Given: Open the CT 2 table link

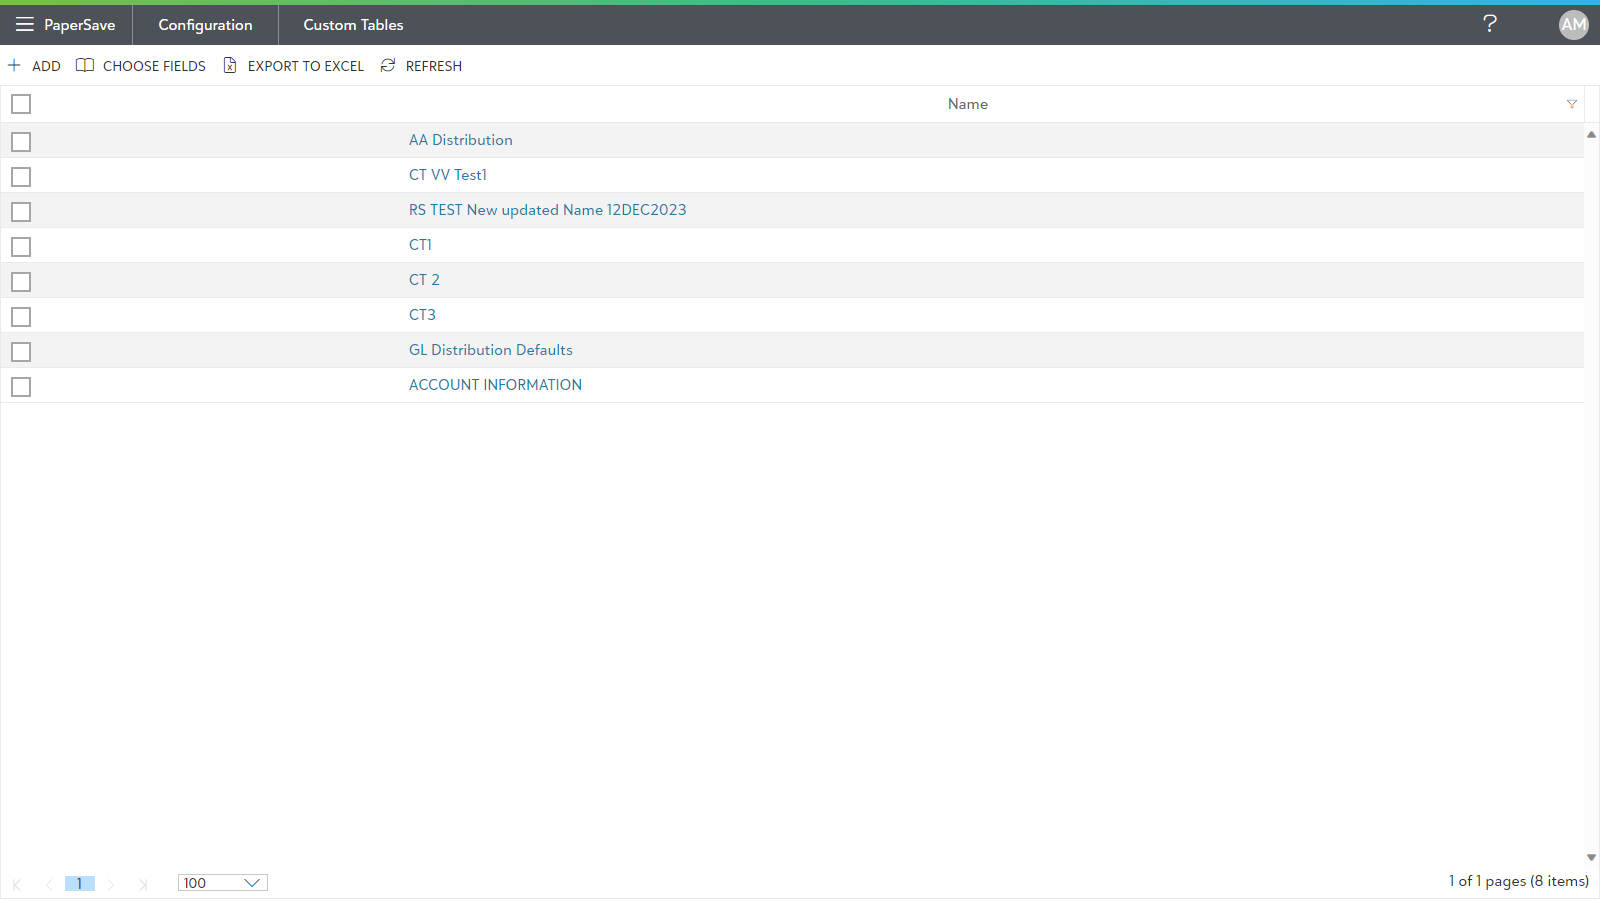Looking at the screenshot, I should point(424,280).
